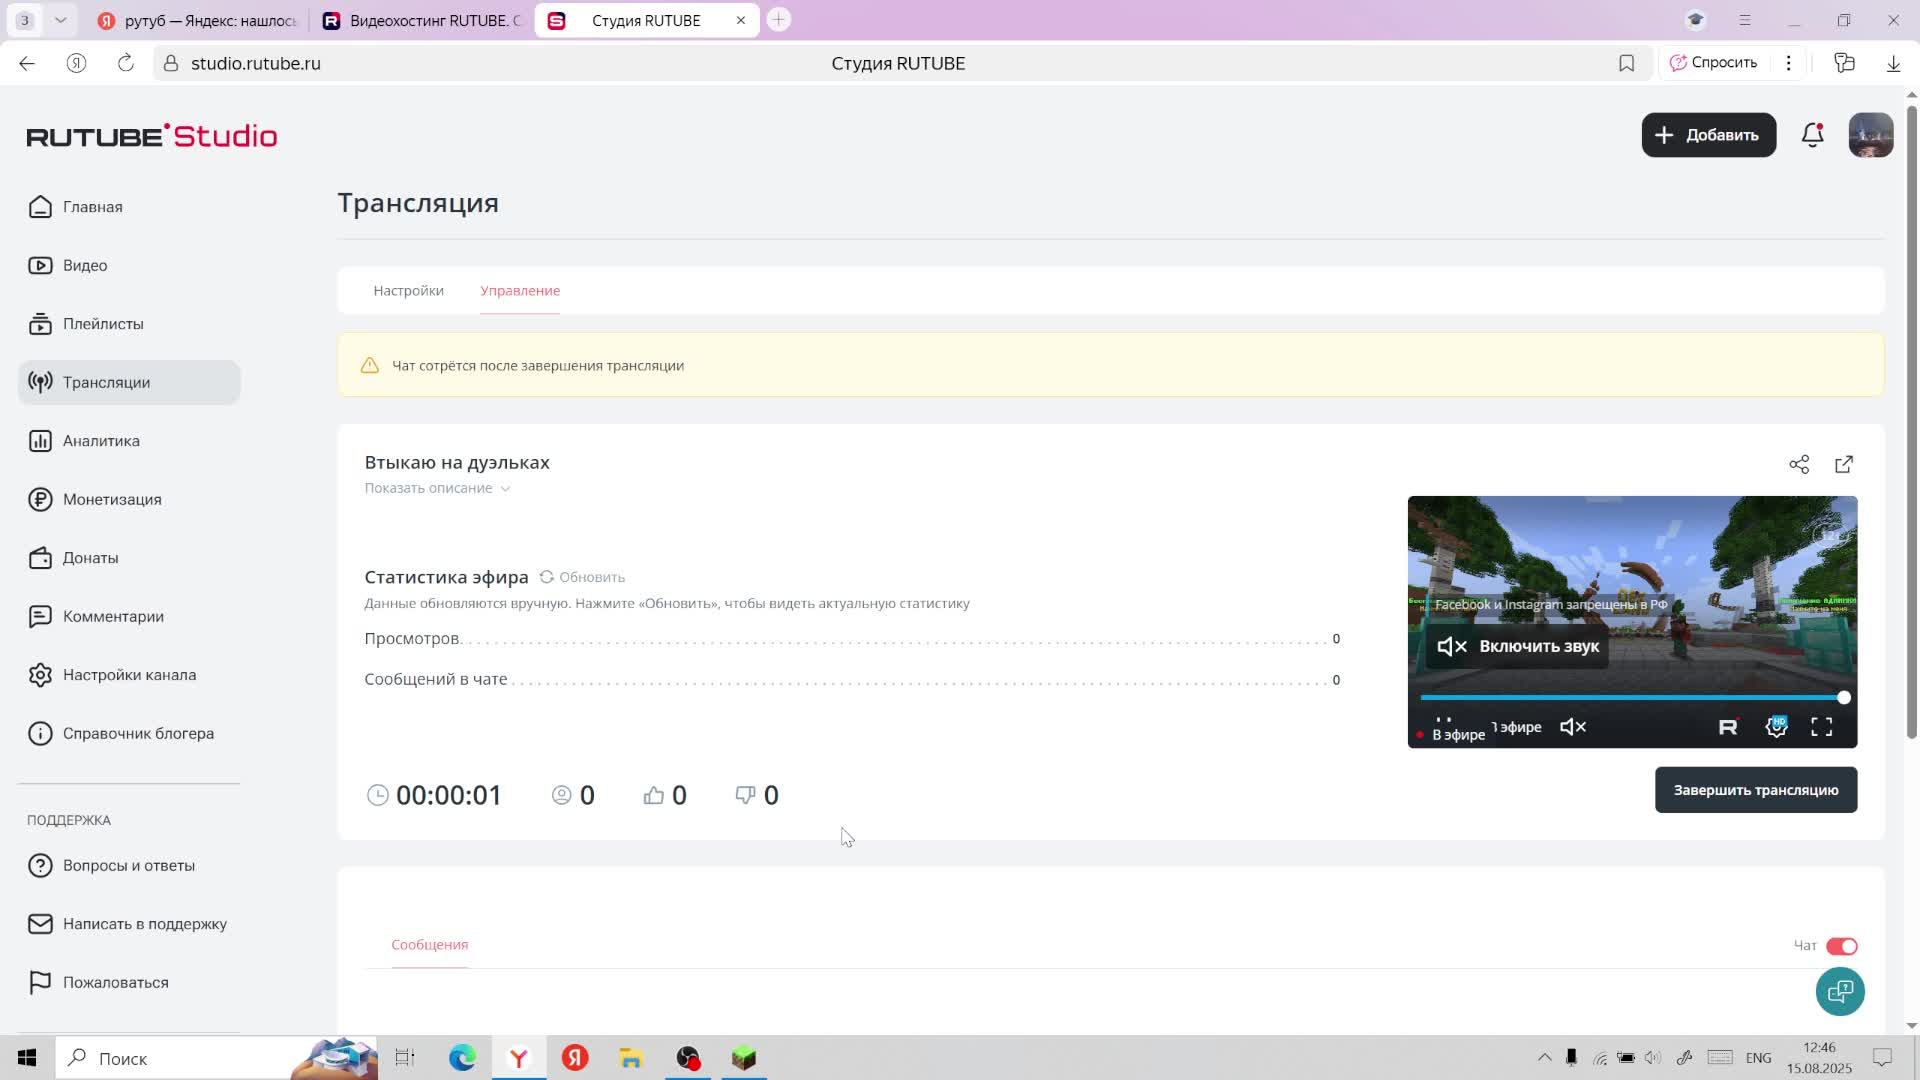This screenshot has width=1920, height=1080.
Task: Open the support chat bubble icon
Action: click(1840, 992)
